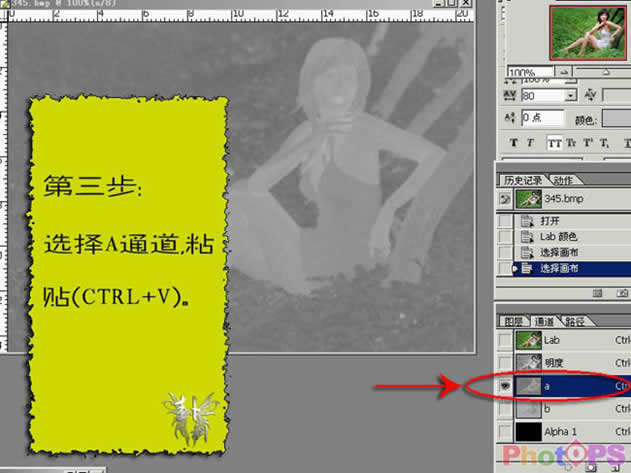
Task: Open the tracking value 80 dropdown
Action: point(571,95)
